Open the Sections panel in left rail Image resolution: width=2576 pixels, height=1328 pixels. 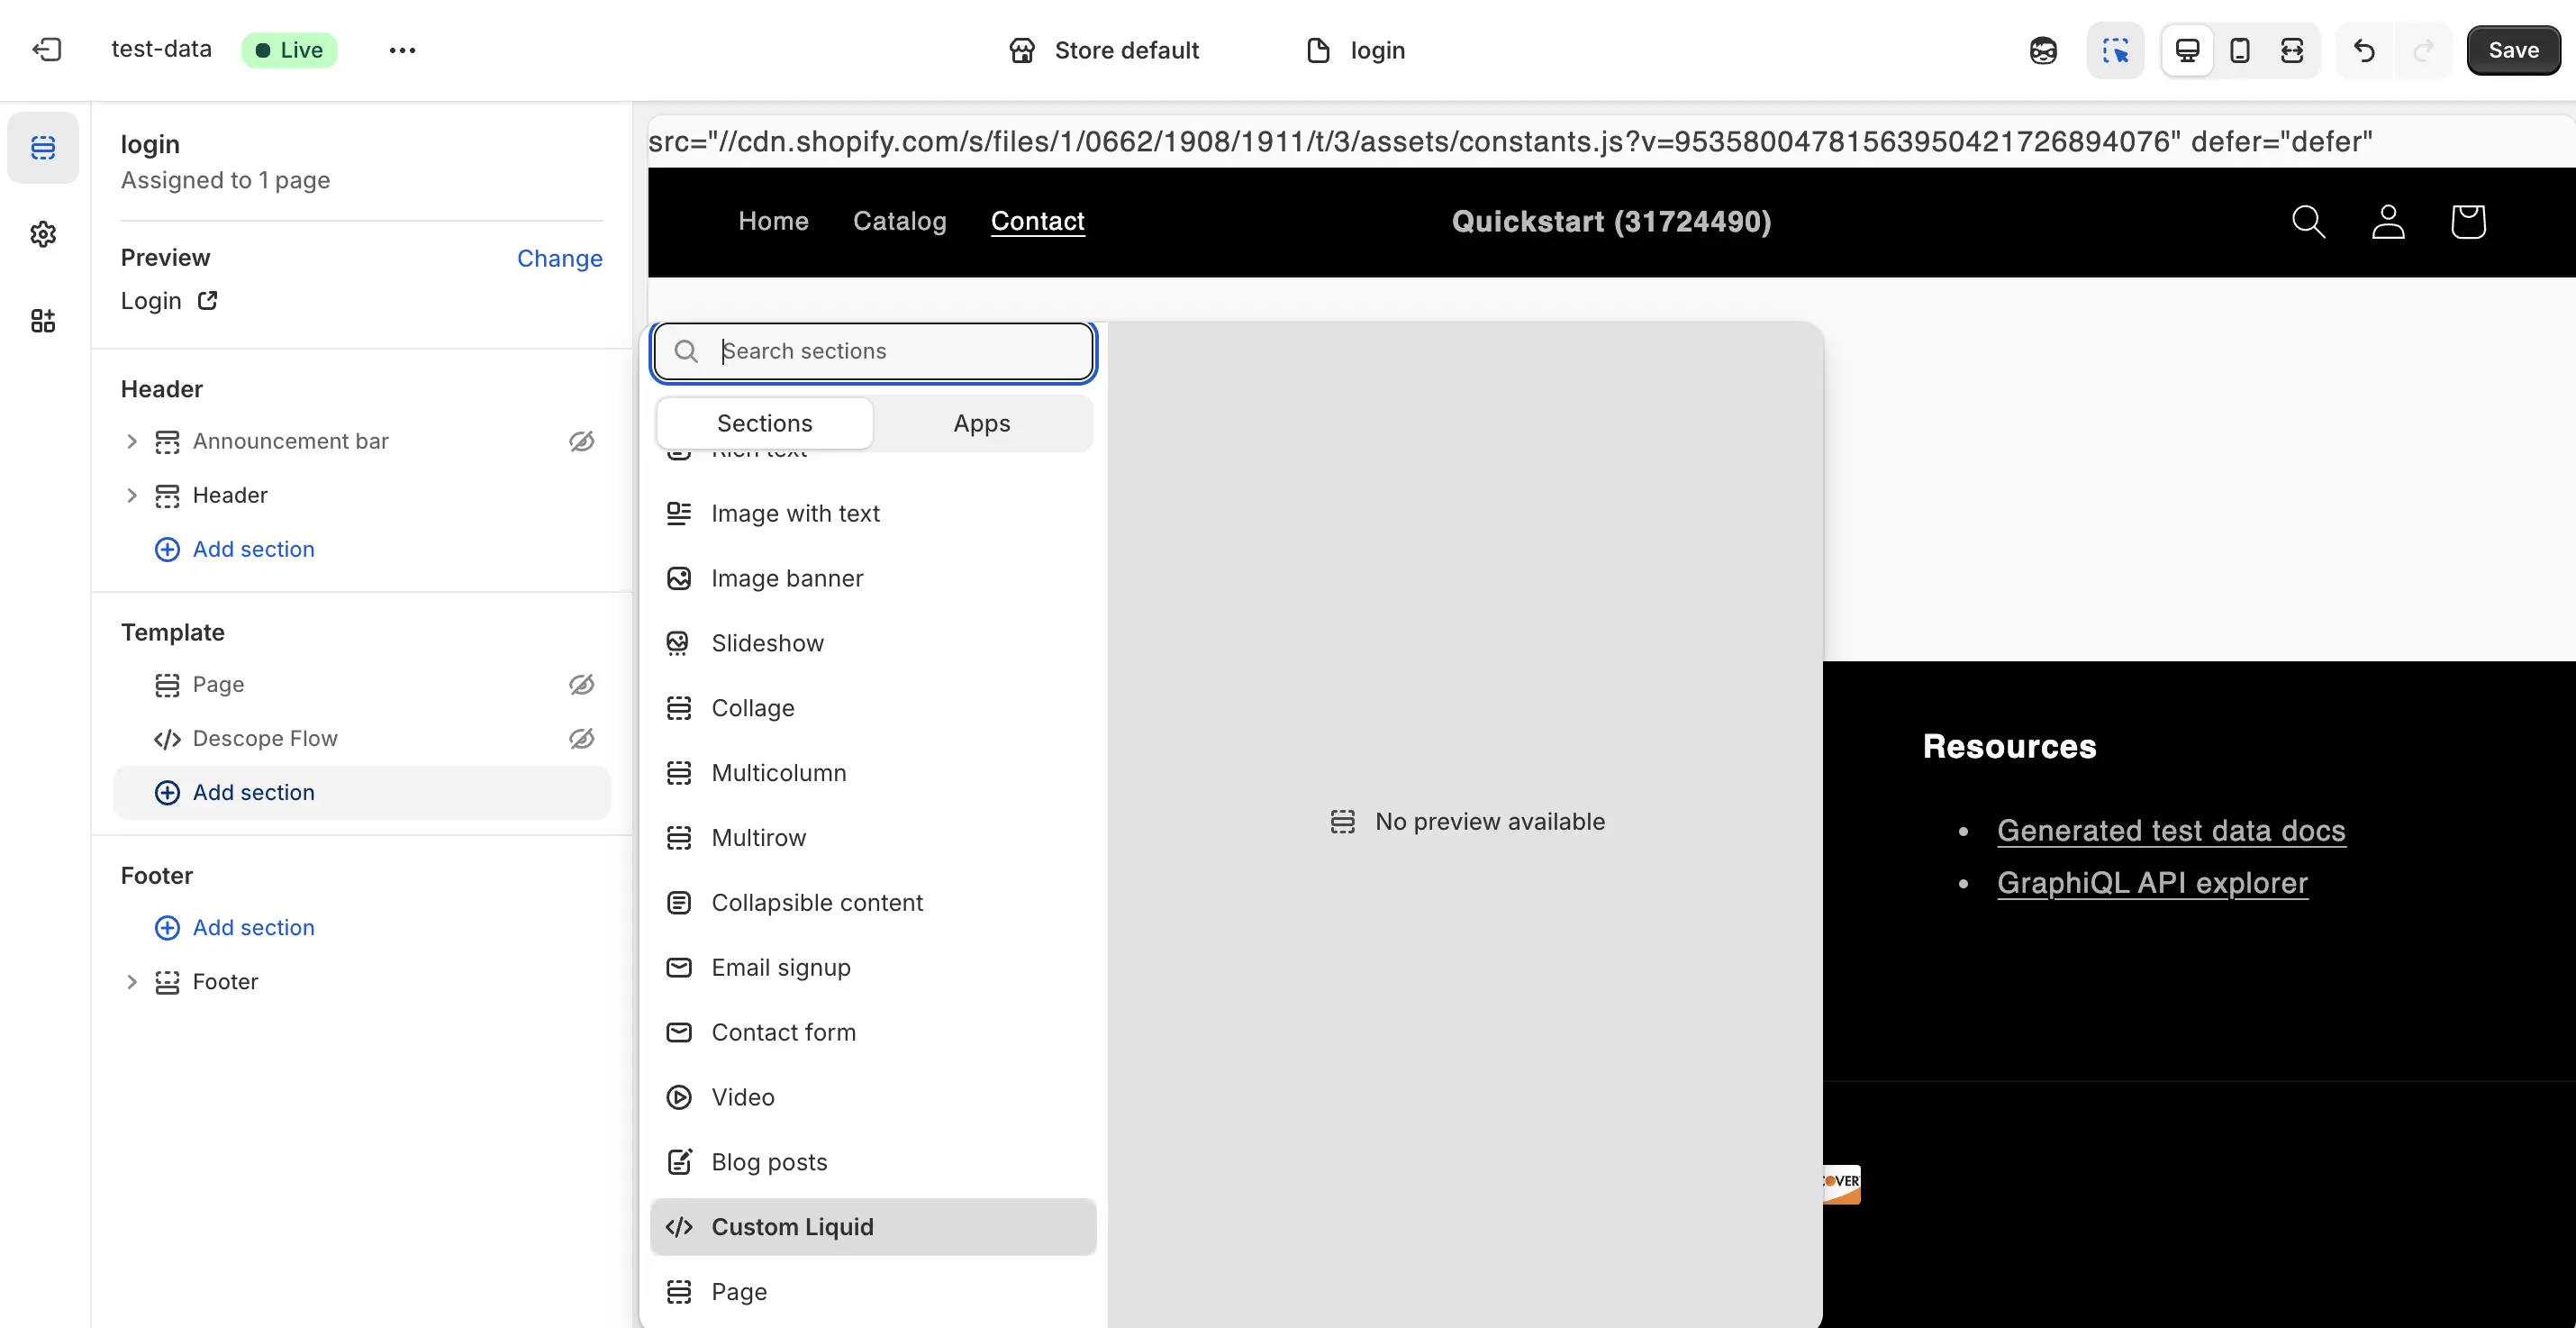[x=43, y=148]
